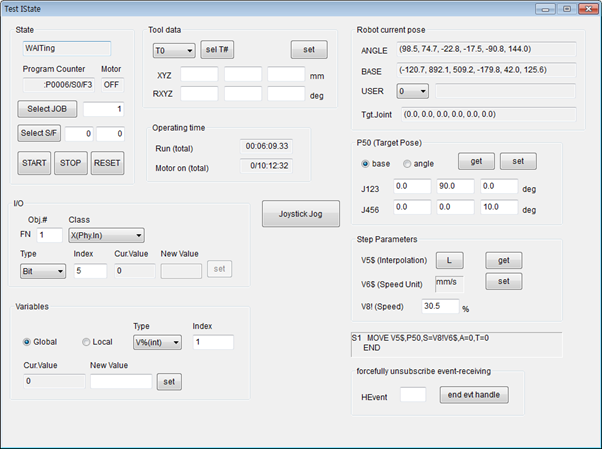This screenshot has height=449, width=602.
Task: Minimize the Test IState window
Action: click(546, 9)
